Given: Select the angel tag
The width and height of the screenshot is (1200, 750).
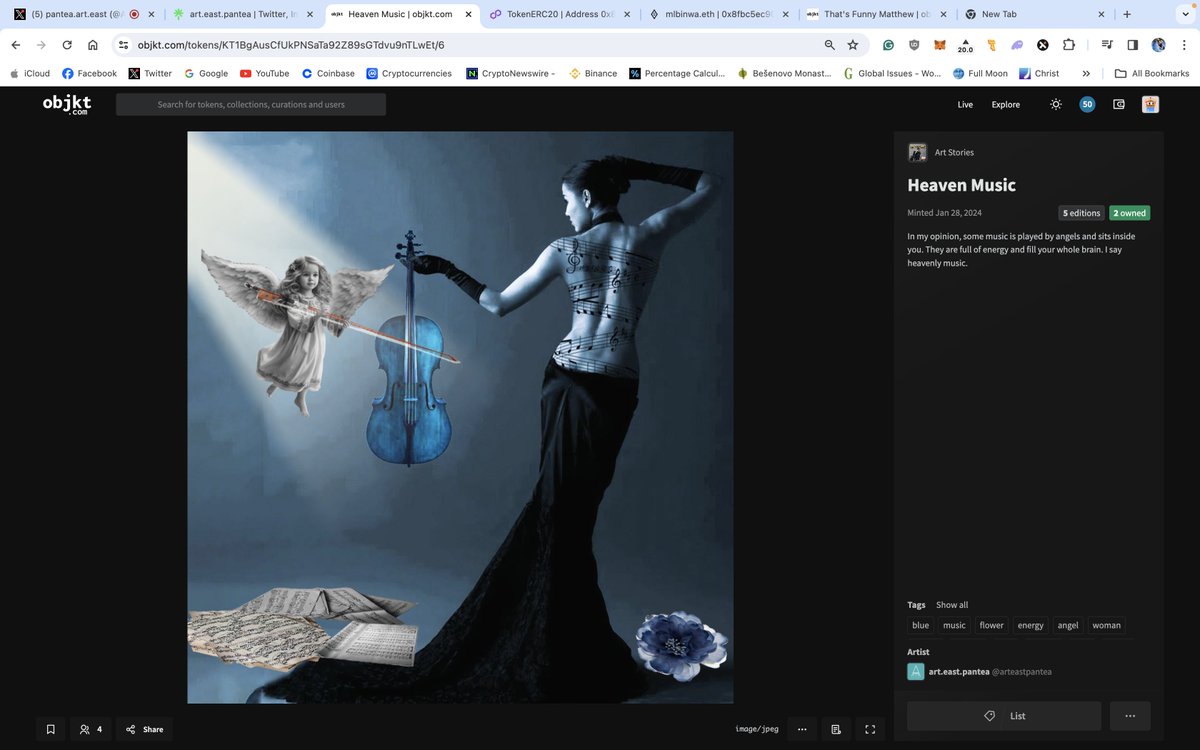Looking at the screenshot, I should click(1068, 625).
